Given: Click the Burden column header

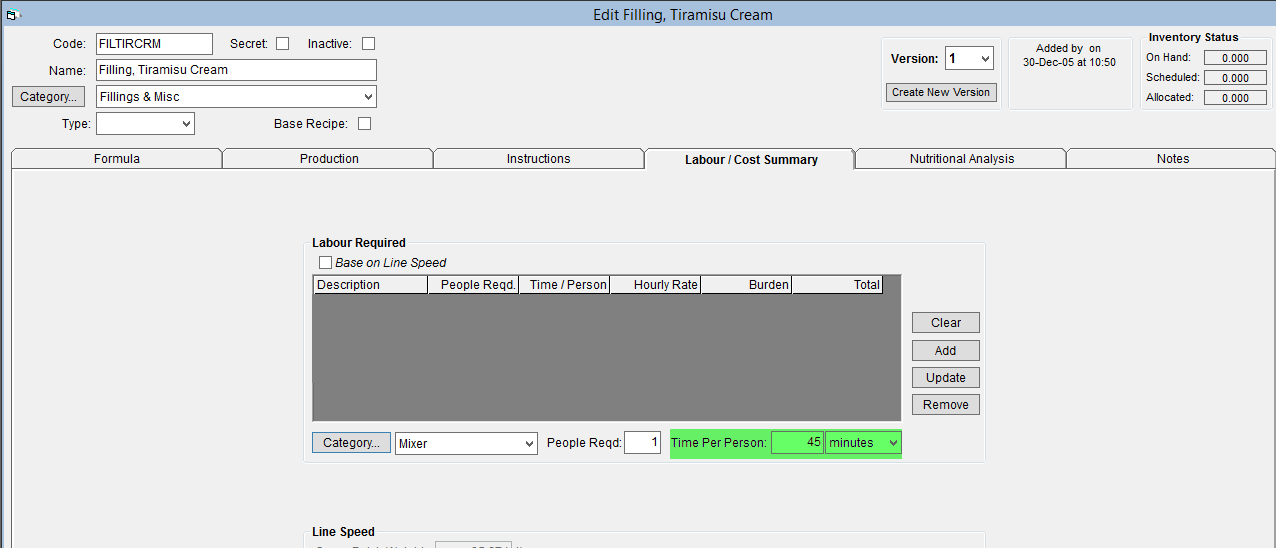Looking at the screenshot, I should pyautogui.click(x=746, y=285).
